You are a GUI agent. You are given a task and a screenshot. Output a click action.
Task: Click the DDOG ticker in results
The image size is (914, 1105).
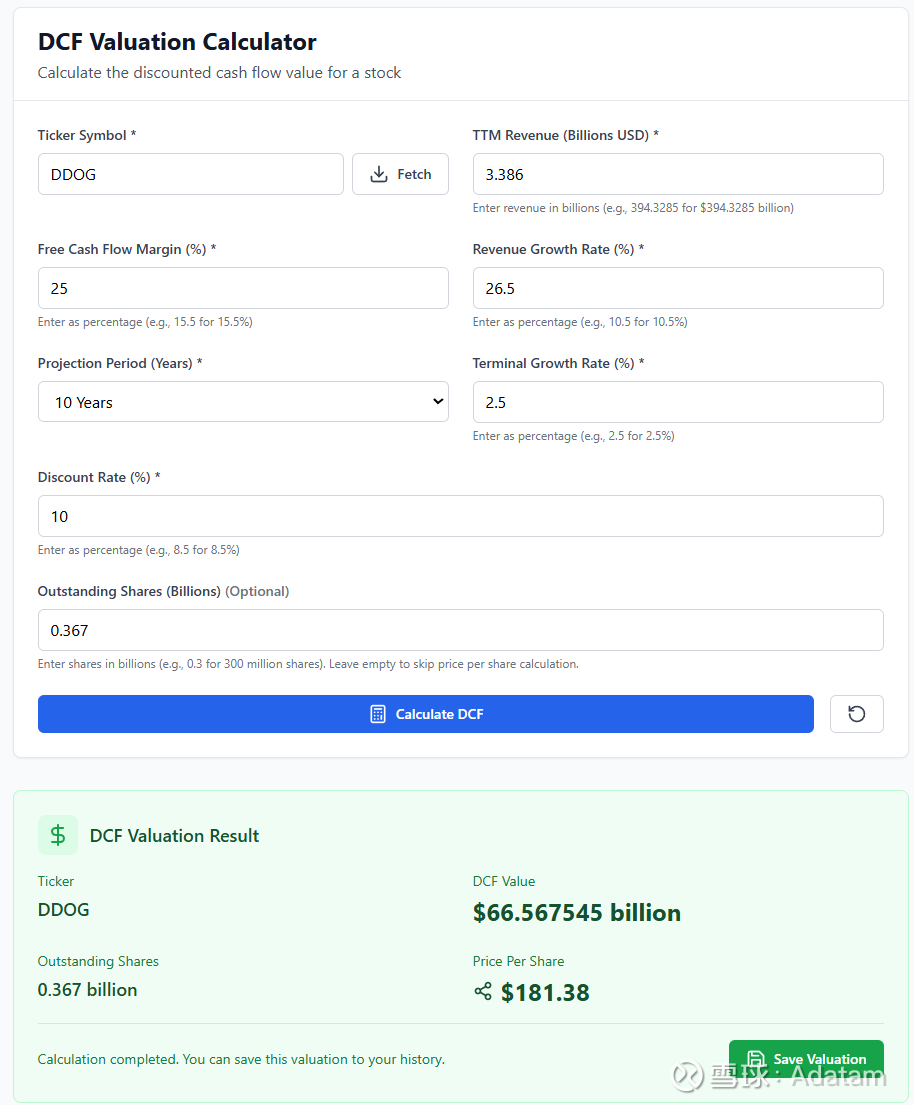(64, 910)
